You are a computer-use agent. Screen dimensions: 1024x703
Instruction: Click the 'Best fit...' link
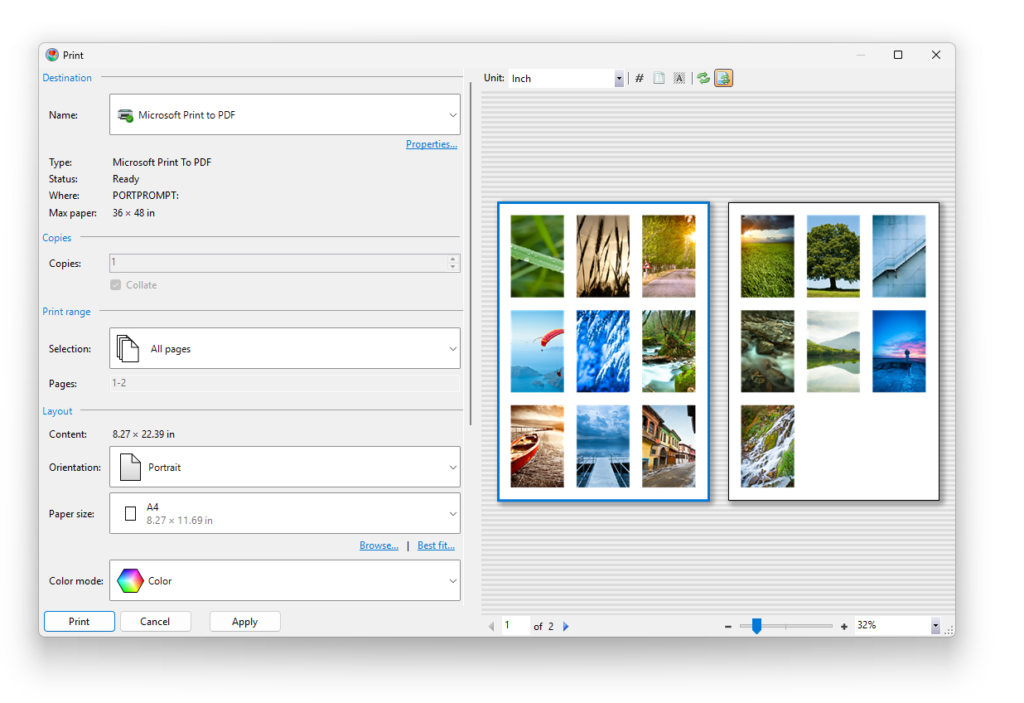tap(436, 546)
